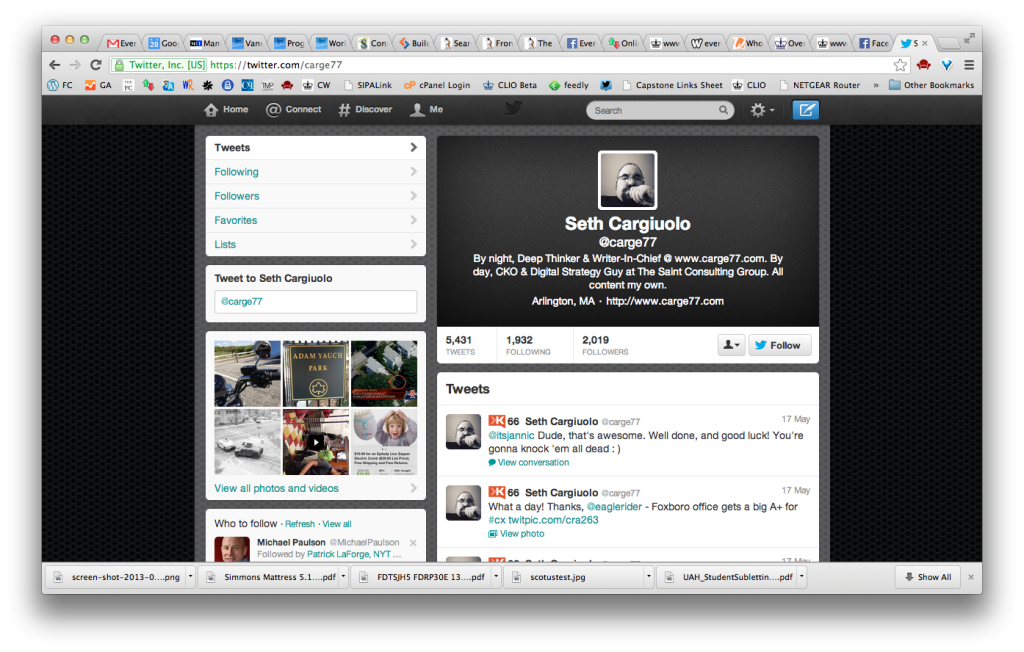This screenshot has height=652, width=1024.
Task: Open the Connect page
Action: [294, 110]
